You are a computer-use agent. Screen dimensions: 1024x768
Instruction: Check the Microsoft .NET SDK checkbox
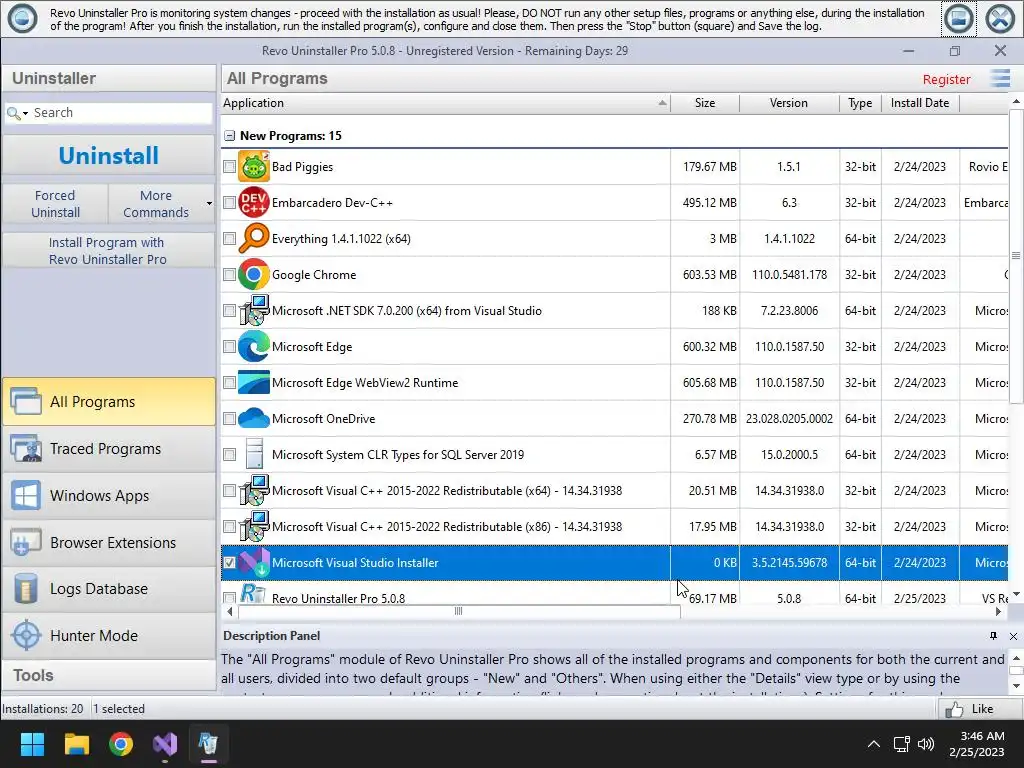click(229, 310)
